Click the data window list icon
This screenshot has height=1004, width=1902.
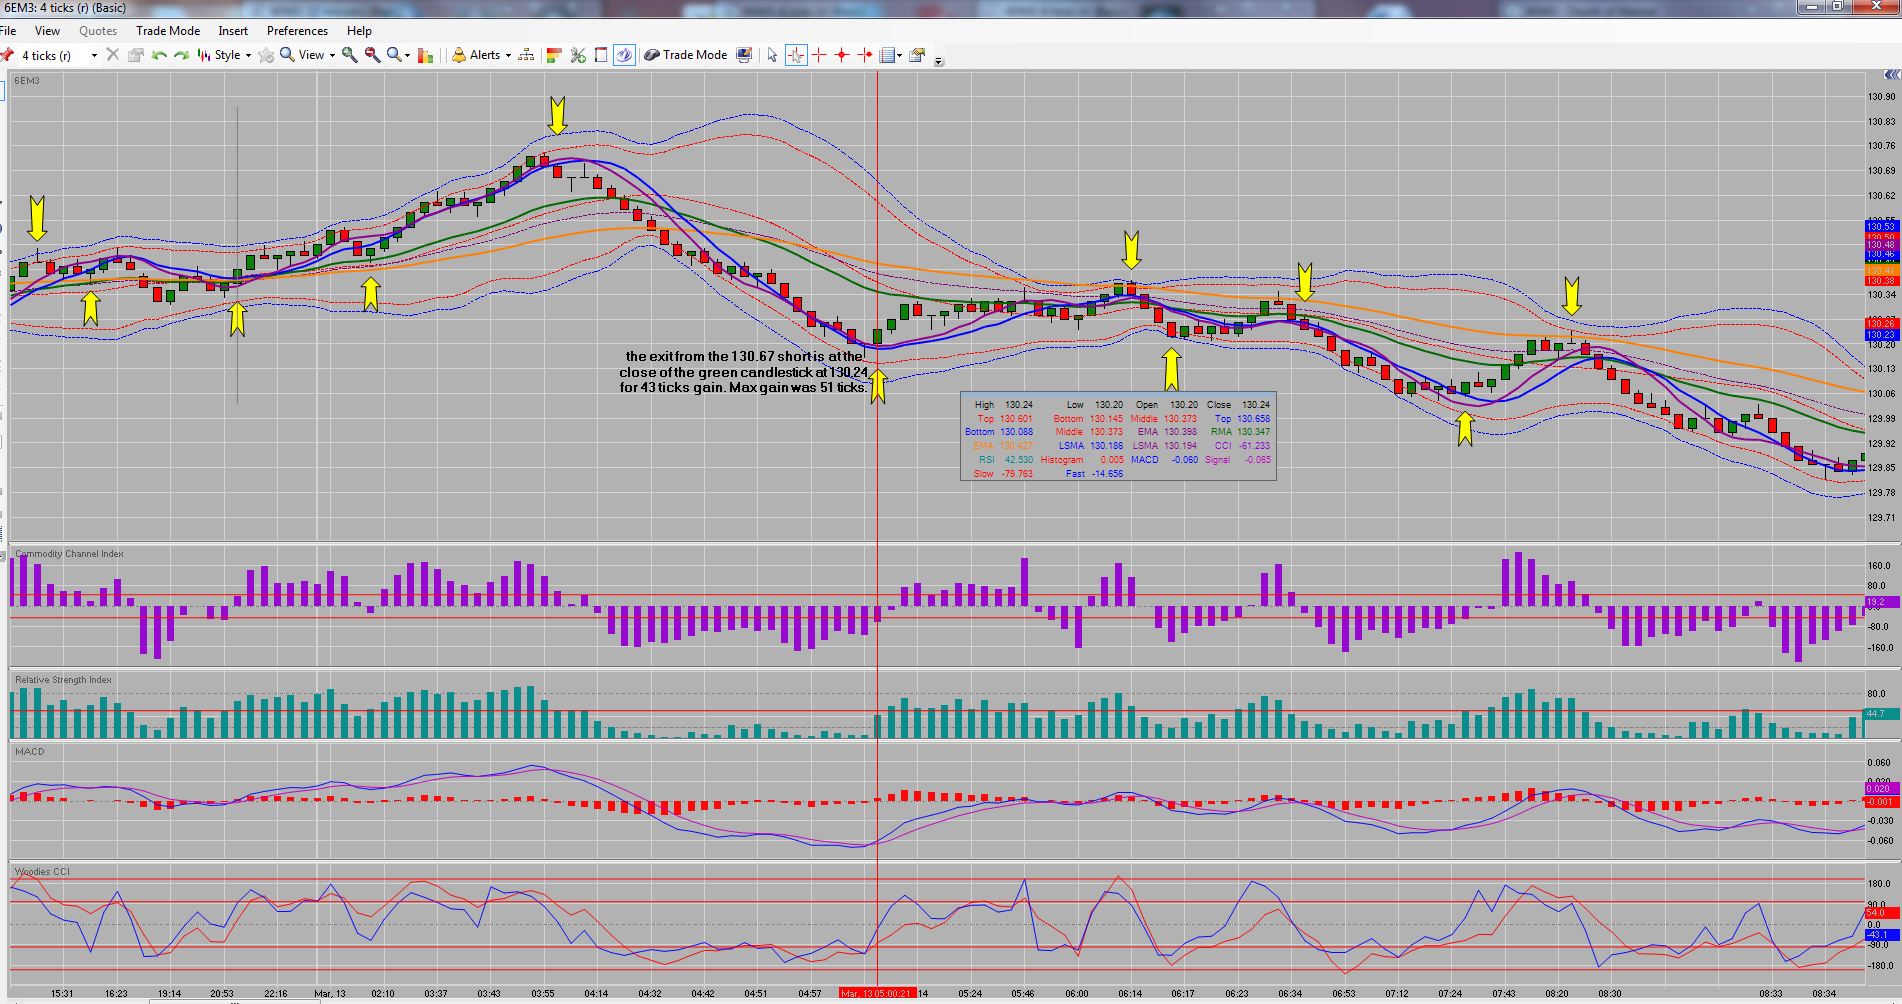[x=886, y=55]
